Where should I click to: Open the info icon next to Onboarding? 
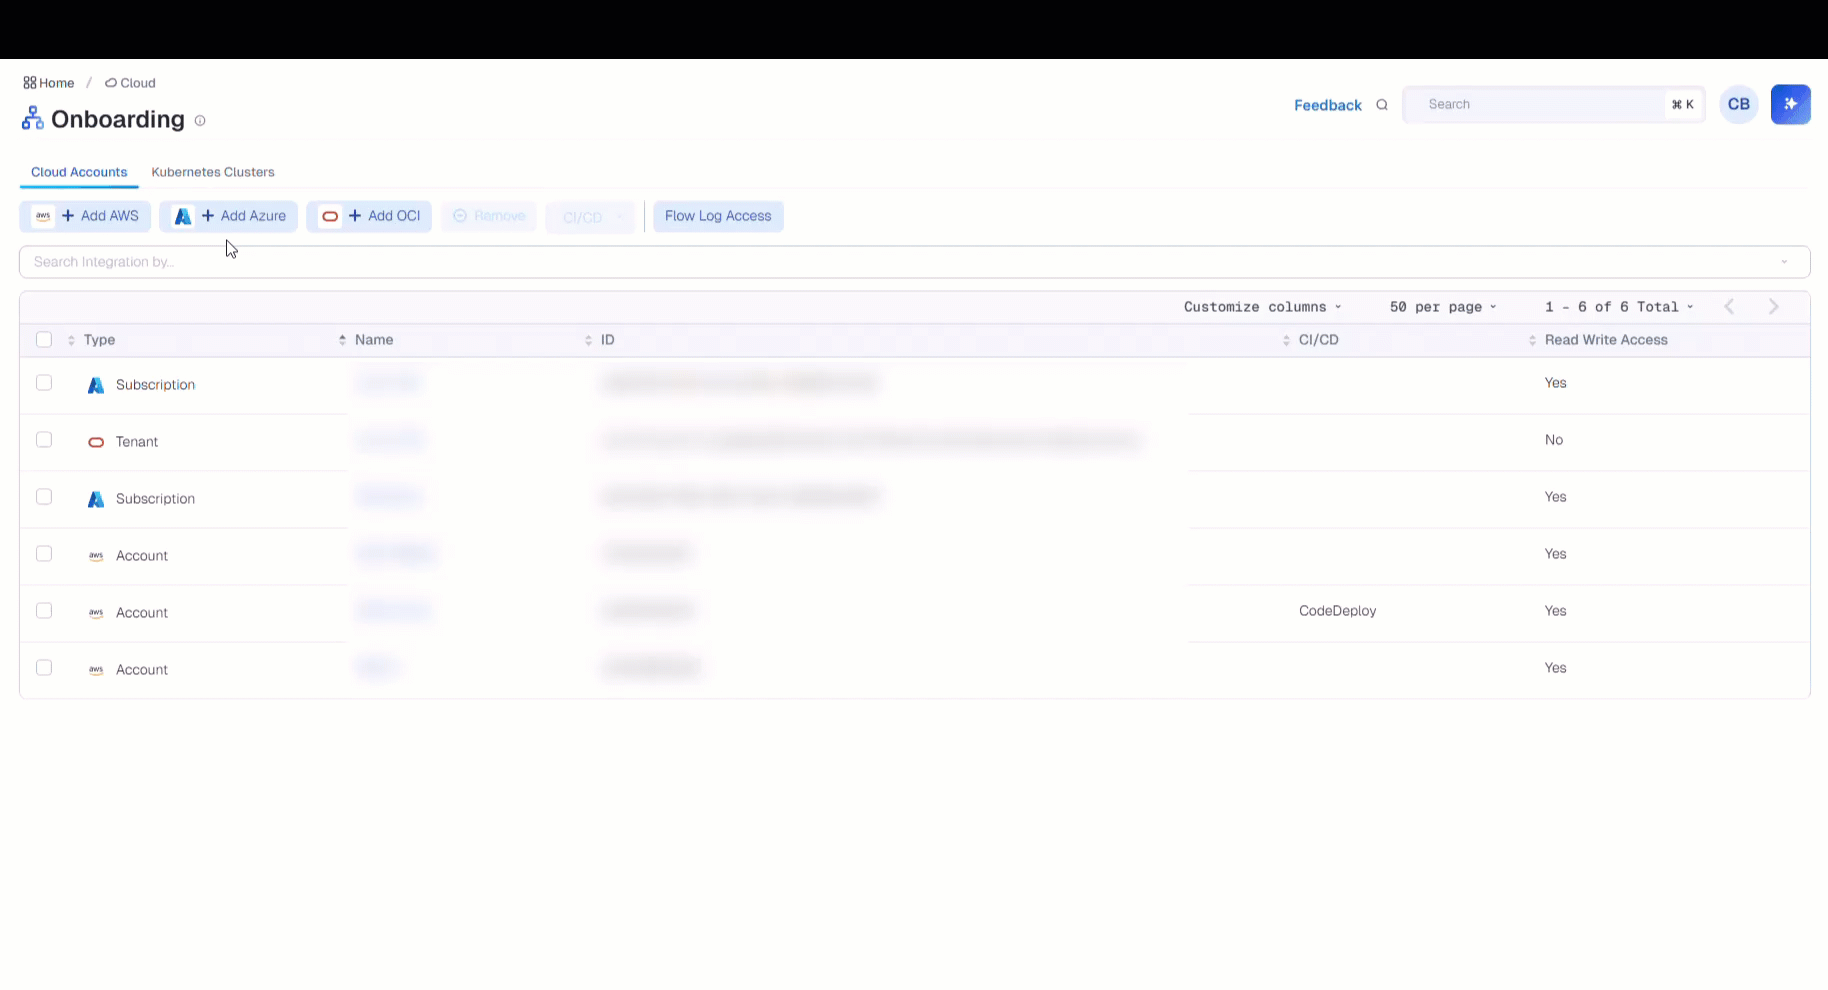[200, 121]
